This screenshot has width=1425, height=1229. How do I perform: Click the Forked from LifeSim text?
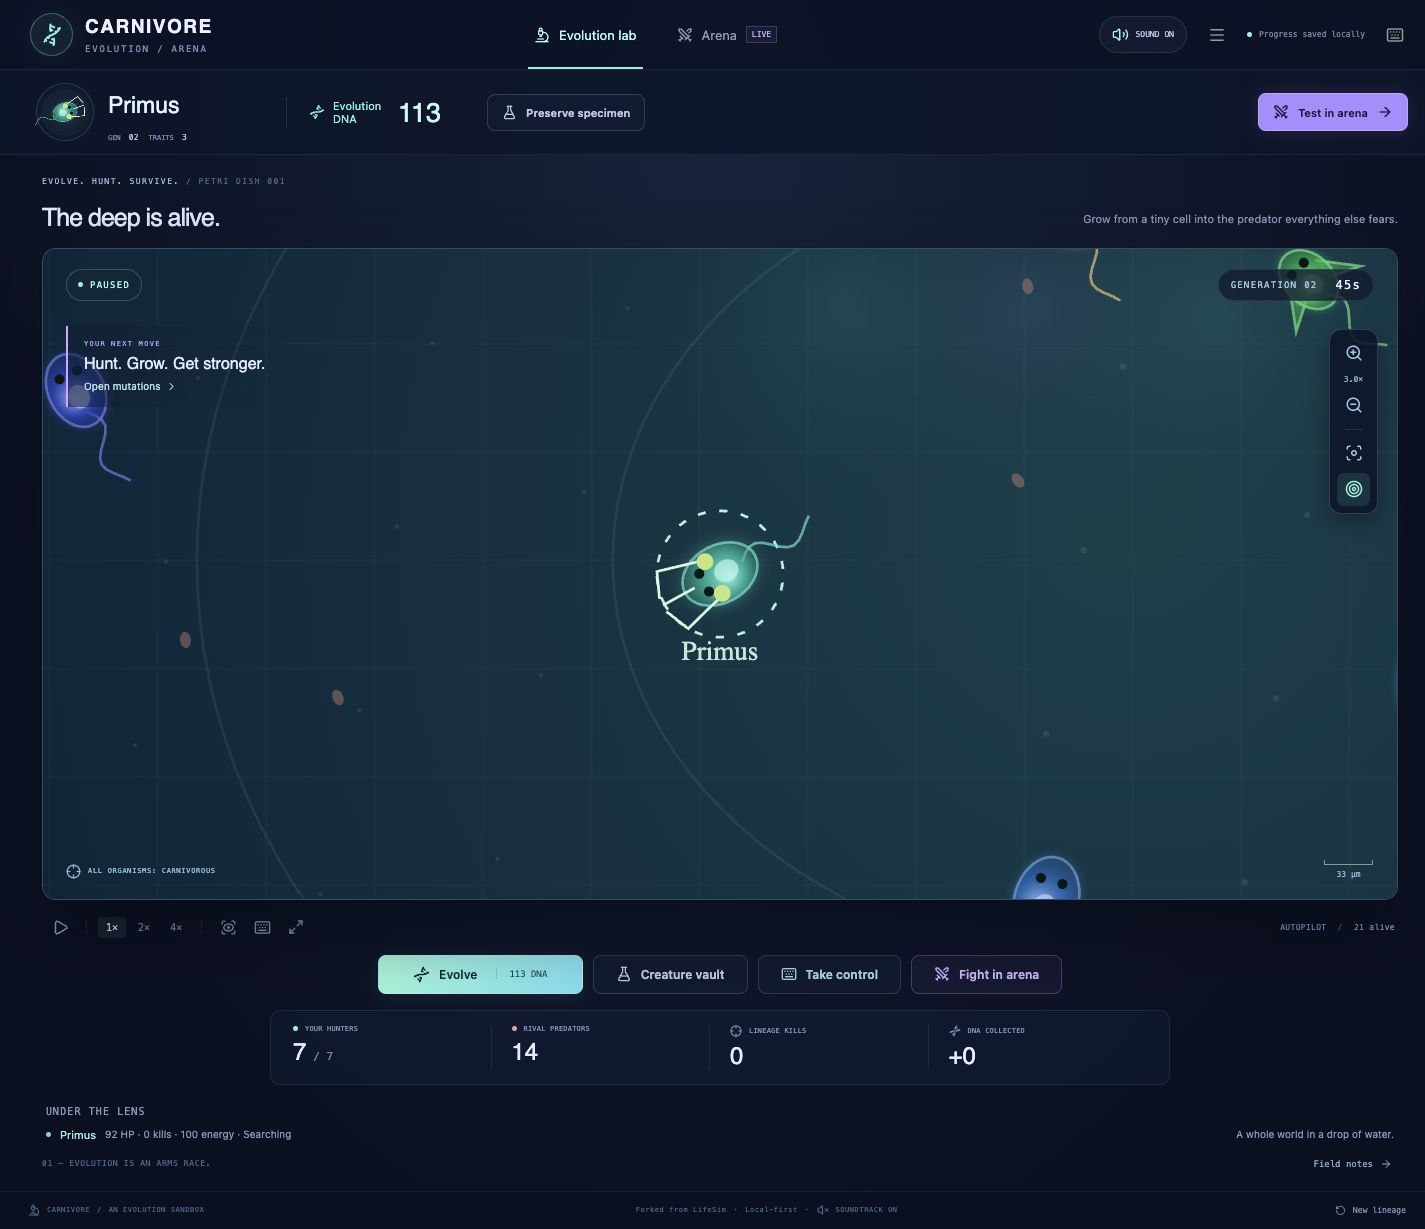coord(681,1210)
